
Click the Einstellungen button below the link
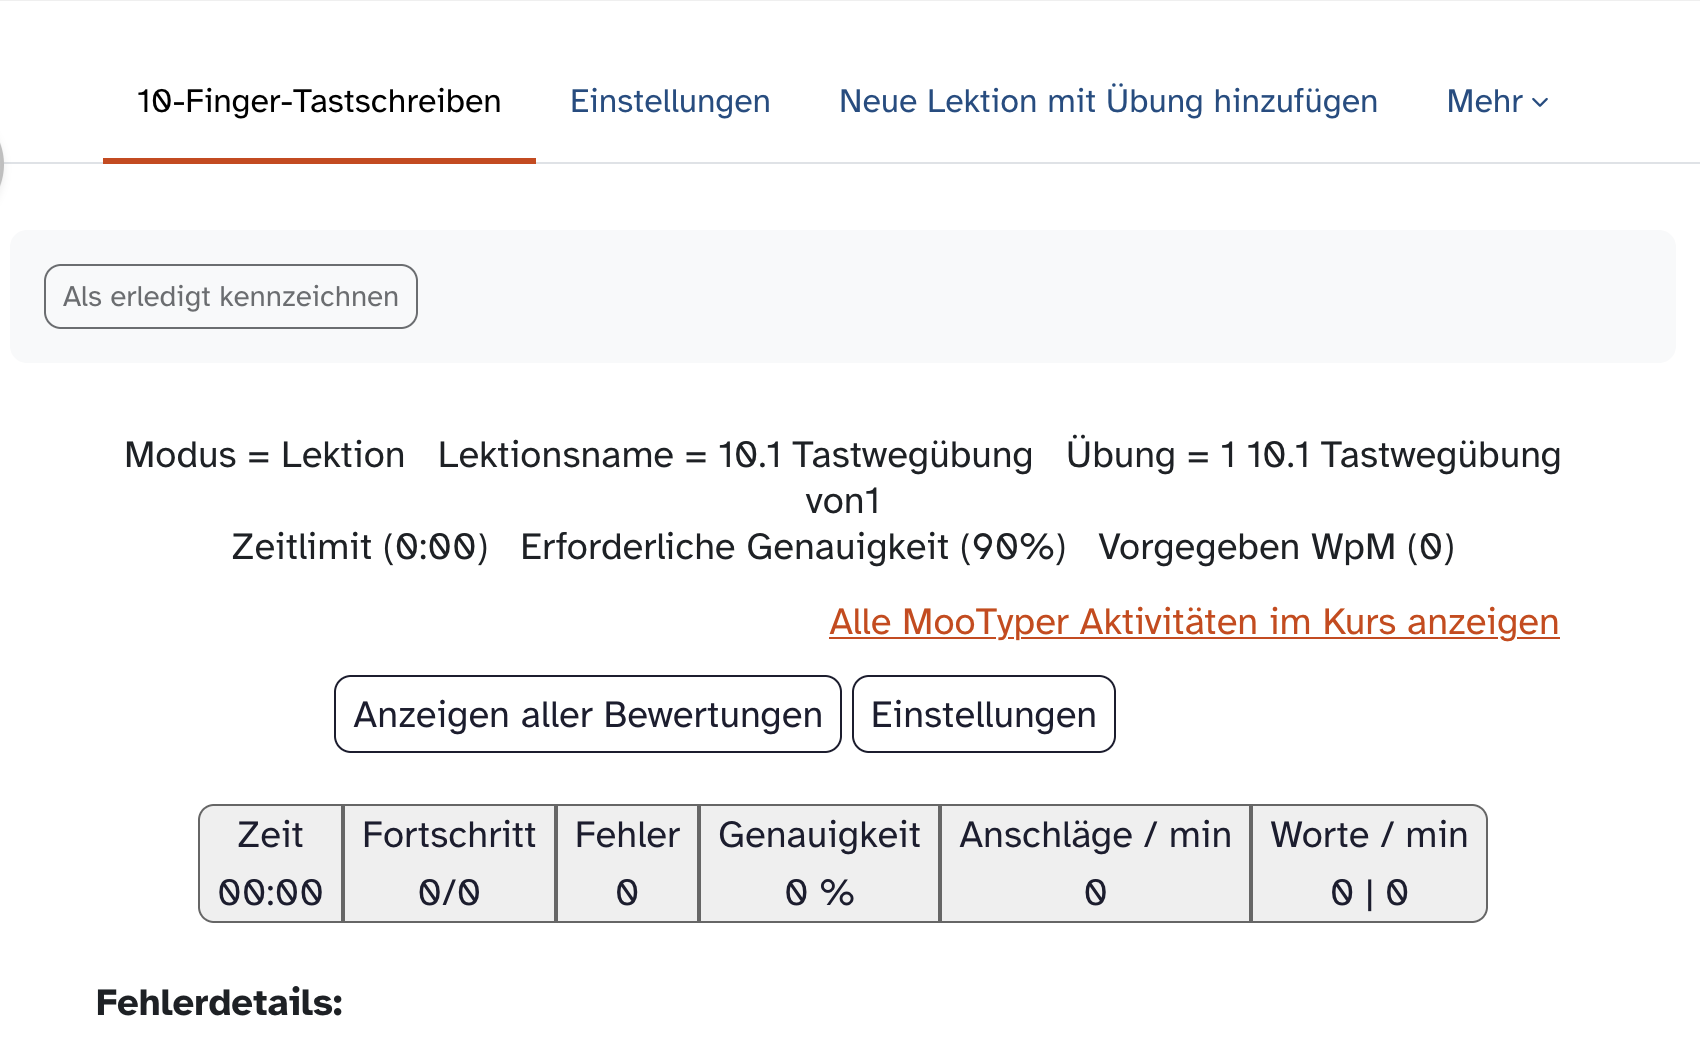pos(984,714)
